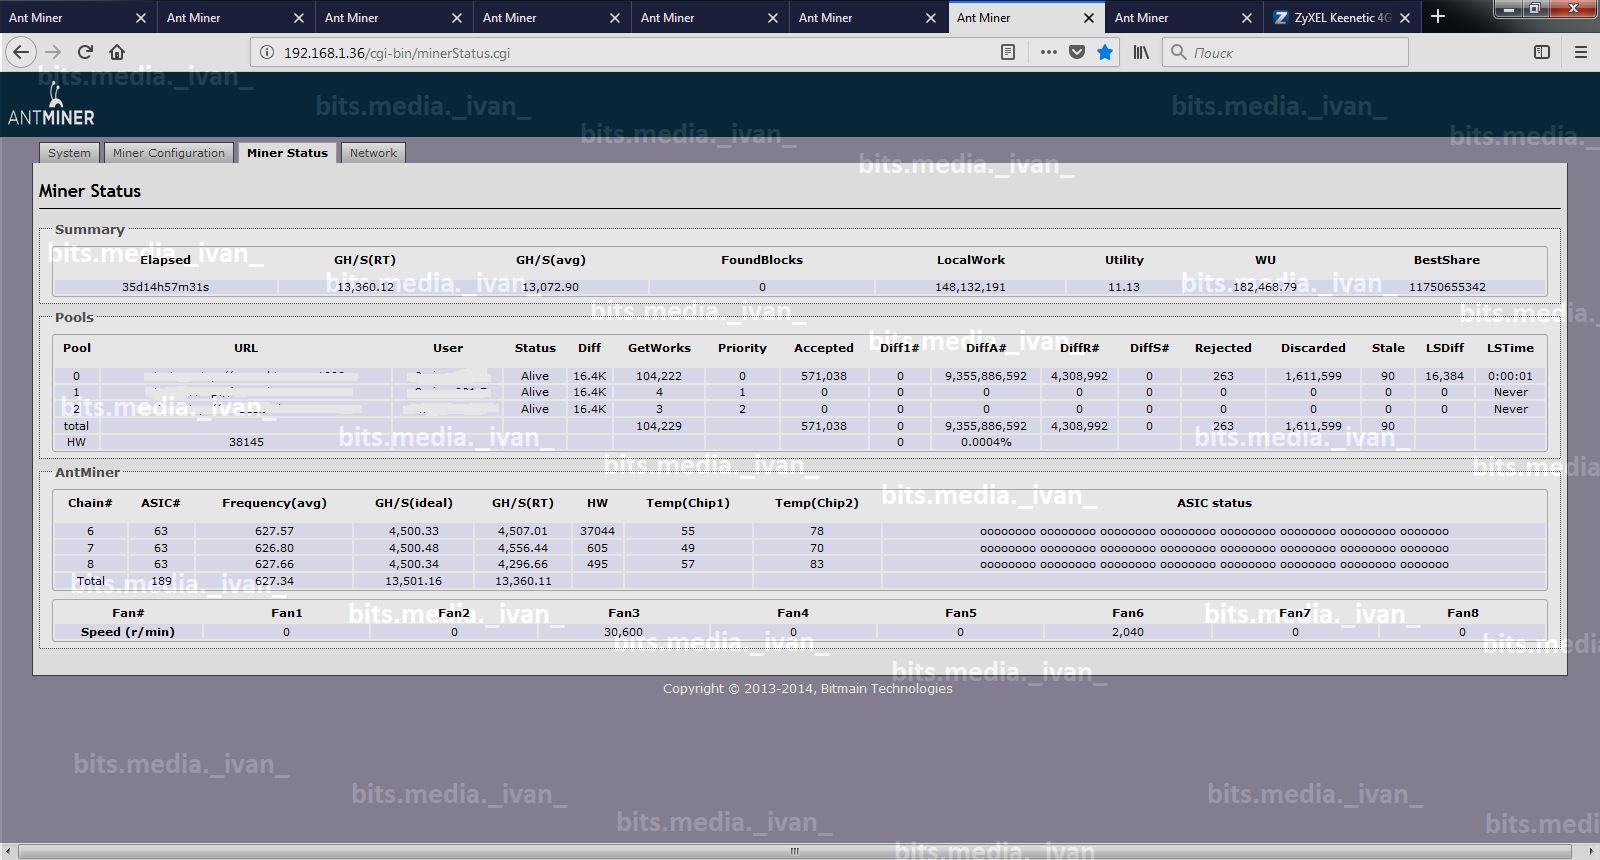Click chain 8 Temp(Chip2) value 83
Screen dimensions: 1600x860
coord(817,564)
